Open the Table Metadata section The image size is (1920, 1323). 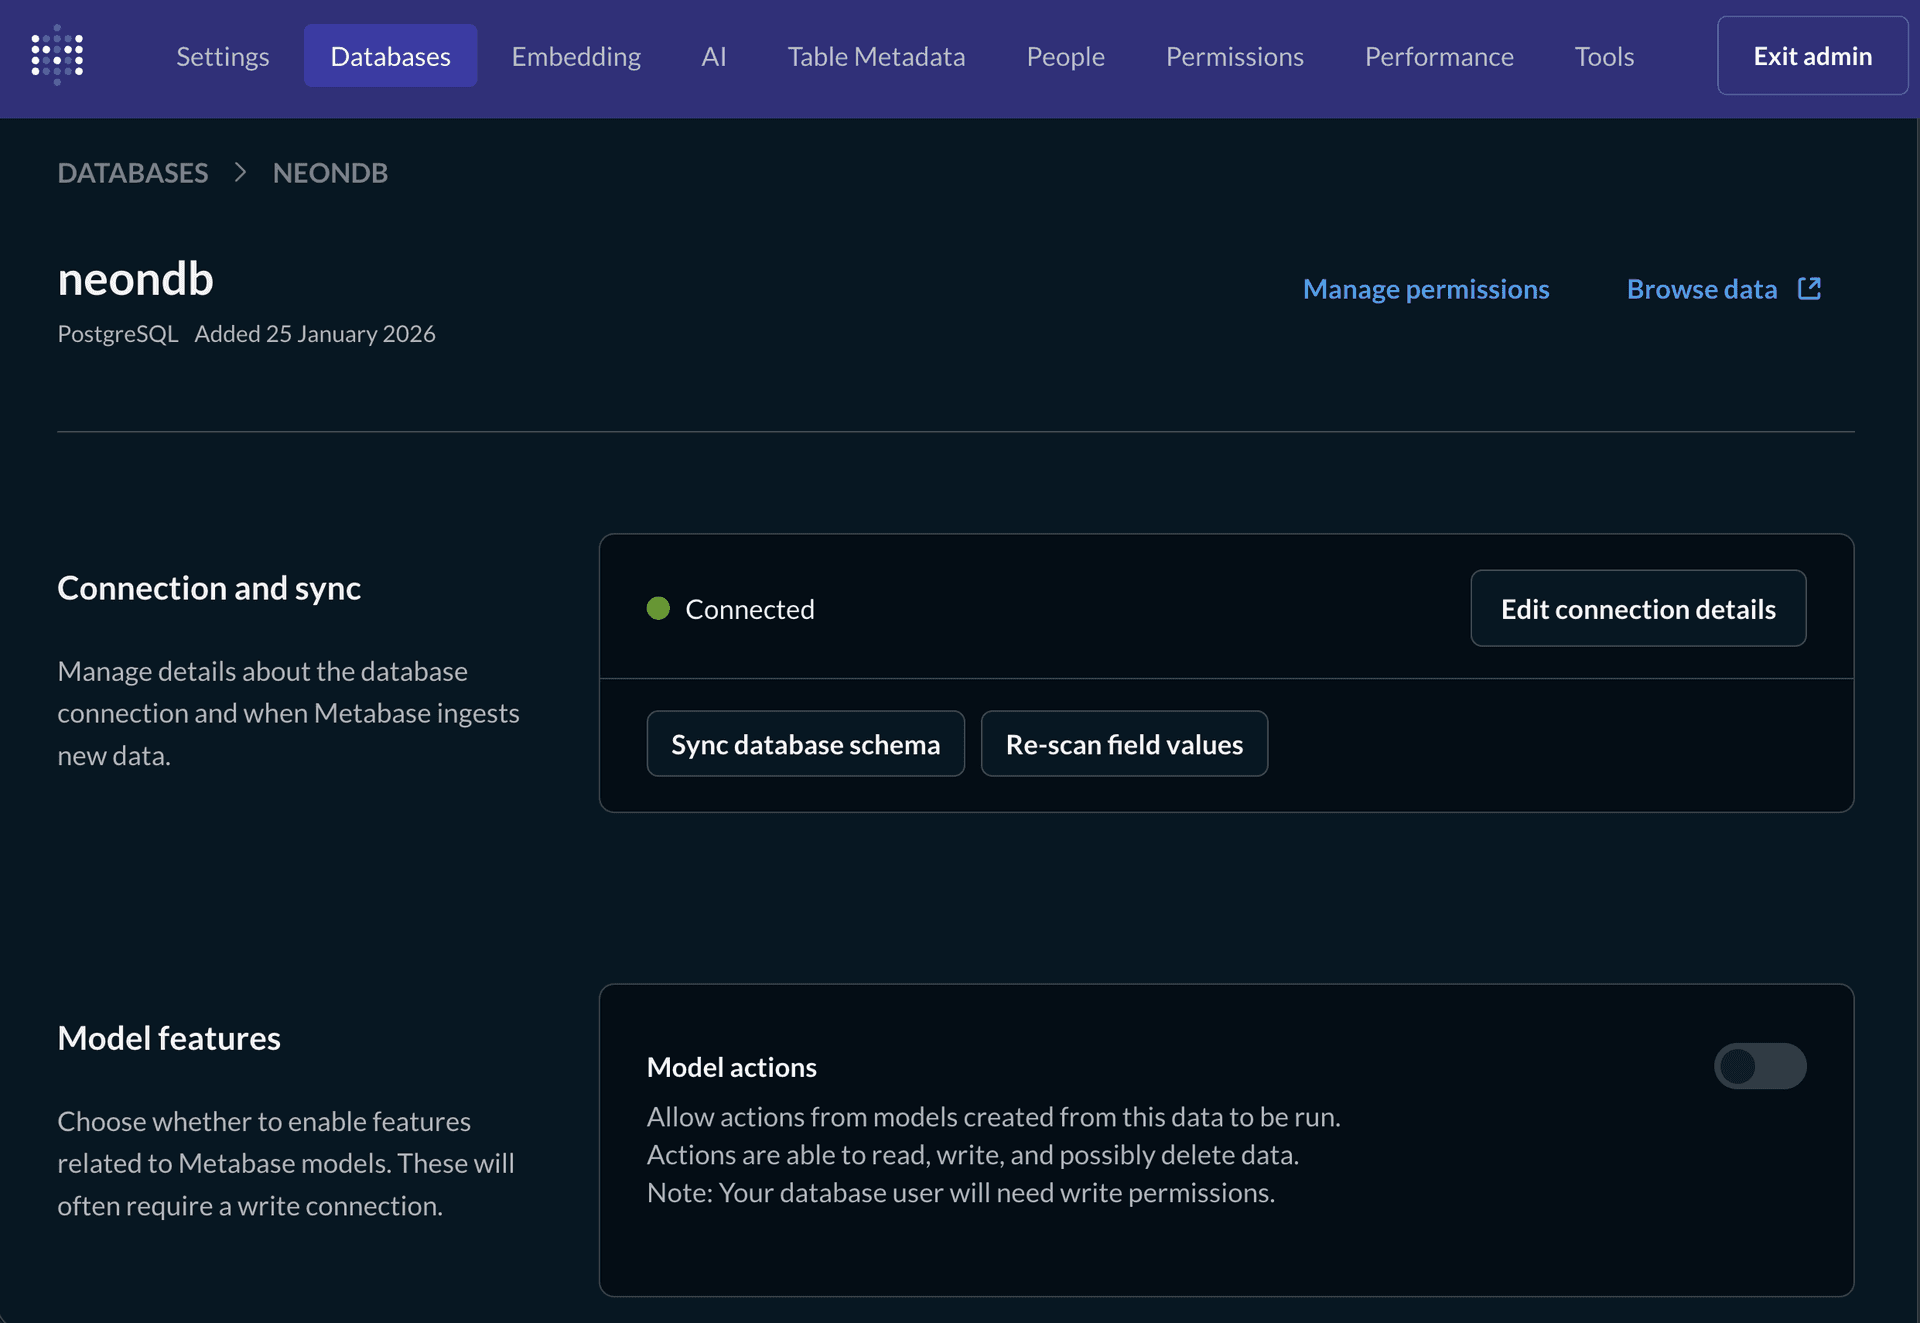click(x=876, y=56)
